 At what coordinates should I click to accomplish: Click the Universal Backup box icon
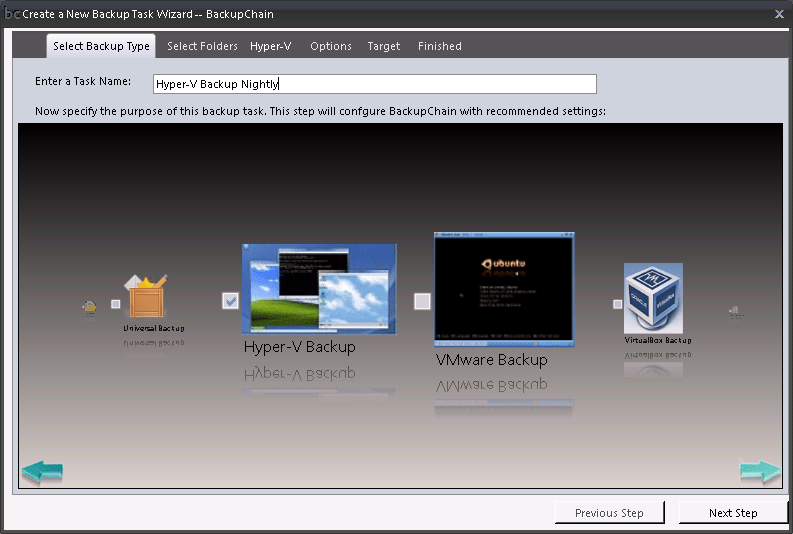pyautogui.click(x=146, y=296)
